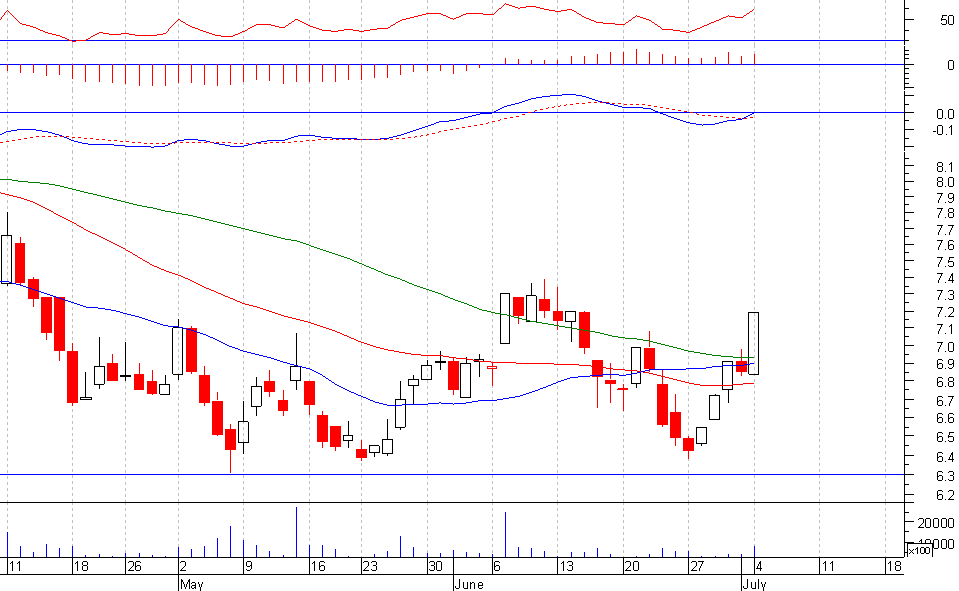
Task: Click the 0.0 MACD zero-line label
Action: coord(945,114)
